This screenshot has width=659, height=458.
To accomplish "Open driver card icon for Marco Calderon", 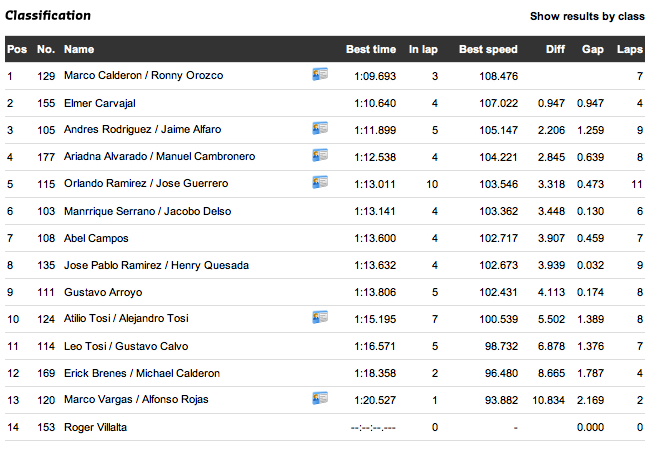I will tap(320, 74).
